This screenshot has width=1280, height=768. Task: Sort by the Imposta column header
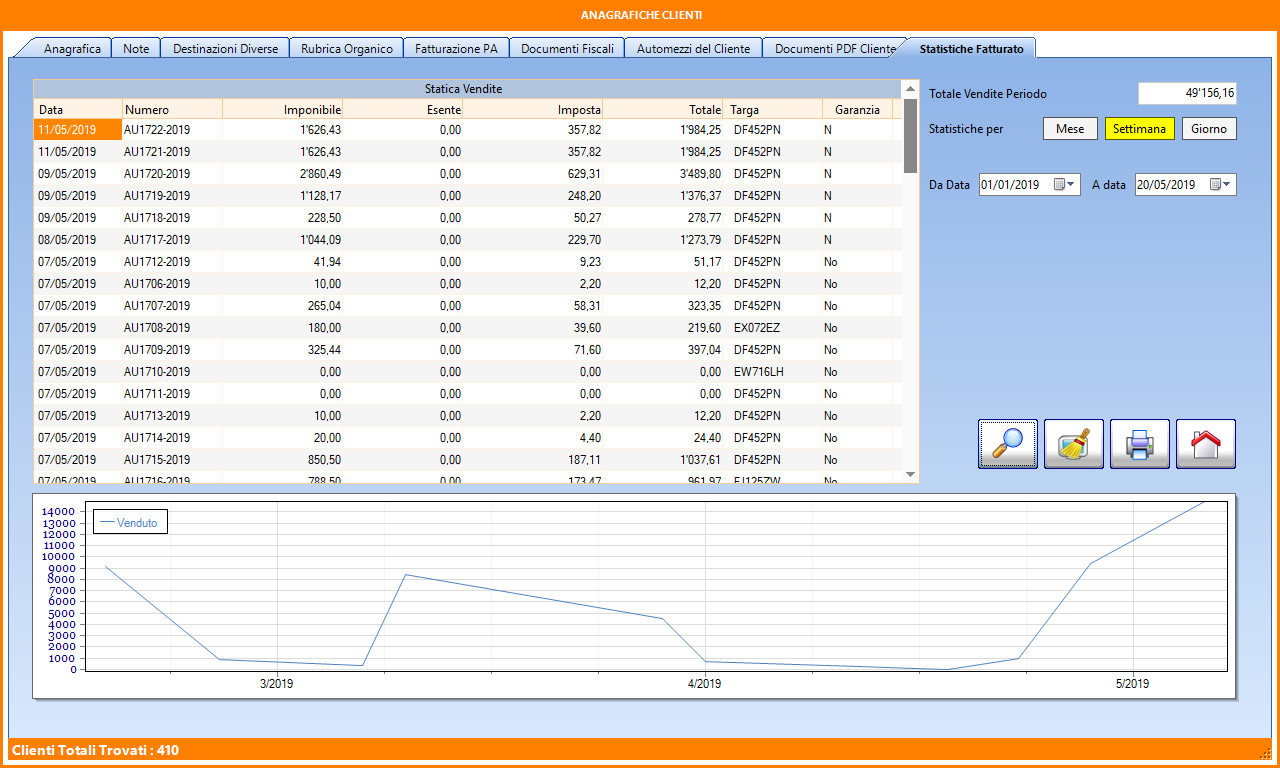tap(533, 109)
